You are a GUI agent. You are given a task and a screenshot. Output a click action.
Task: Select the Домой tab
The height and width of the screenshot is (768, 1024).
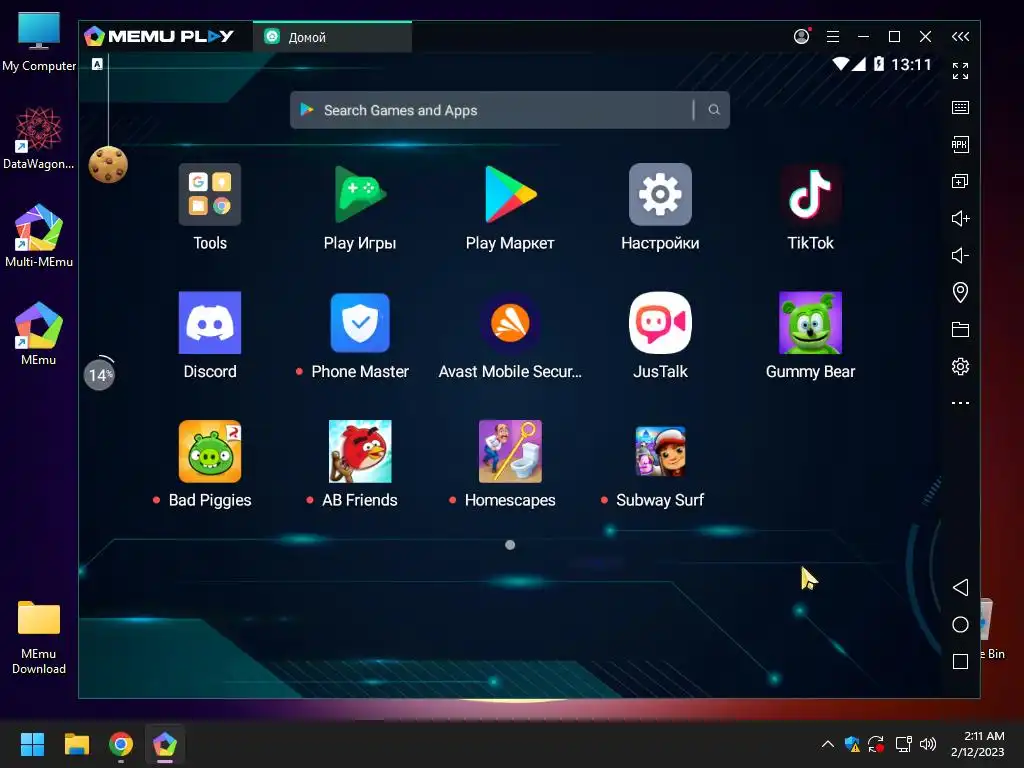pos(332,37)
